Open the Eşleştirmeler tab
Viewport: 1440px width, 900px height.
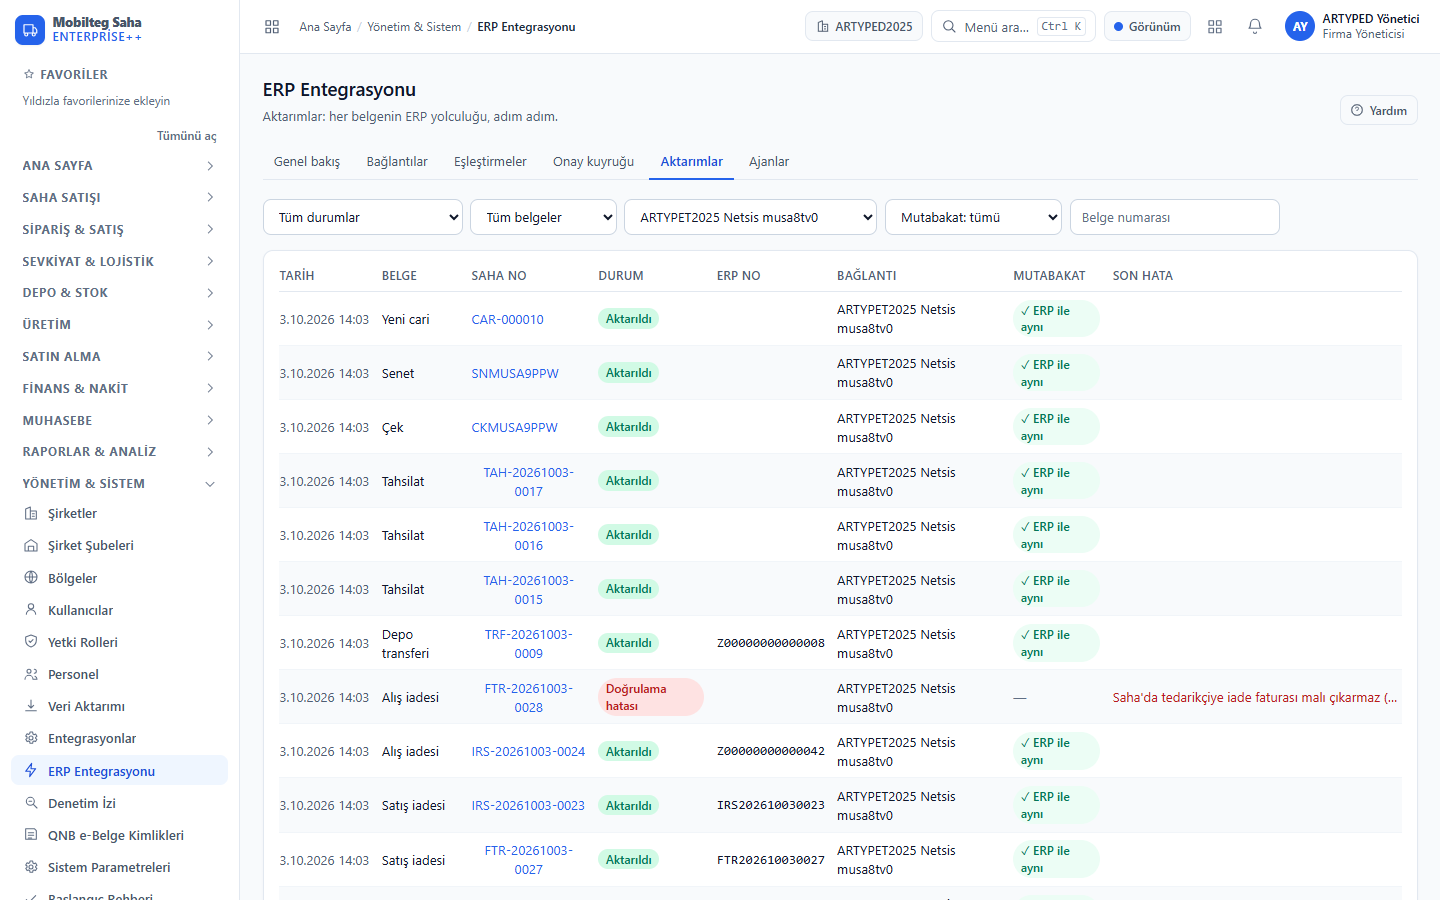click(490, 162)
